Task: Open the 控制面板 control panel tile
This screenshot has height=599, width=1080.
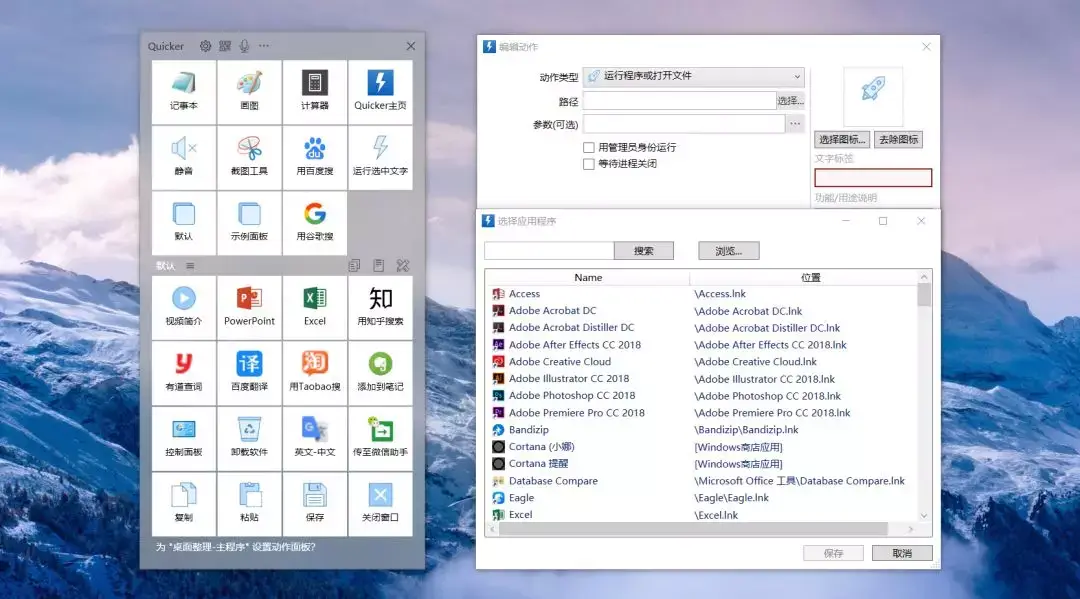Action: [x=184, y=439]
